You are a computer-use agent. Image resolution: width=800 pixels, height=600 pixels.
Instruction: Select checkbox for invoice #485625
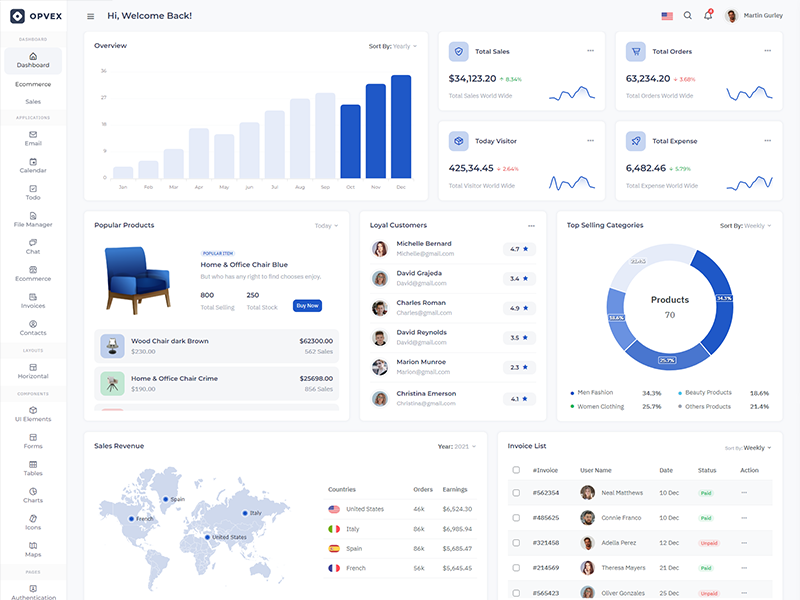(x=516, y=518)
